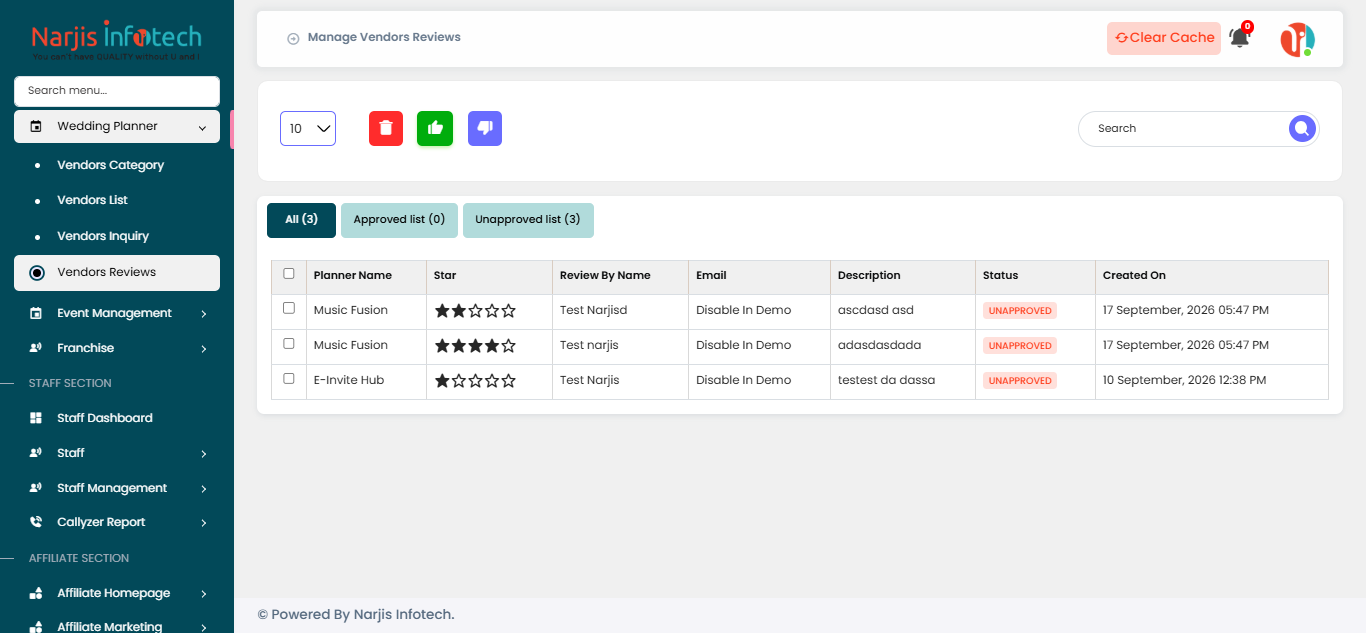Viewport: 1366px width, 633px height.
Task: Click the Callyzer Report phone icon
Action: tap(36, 522)
